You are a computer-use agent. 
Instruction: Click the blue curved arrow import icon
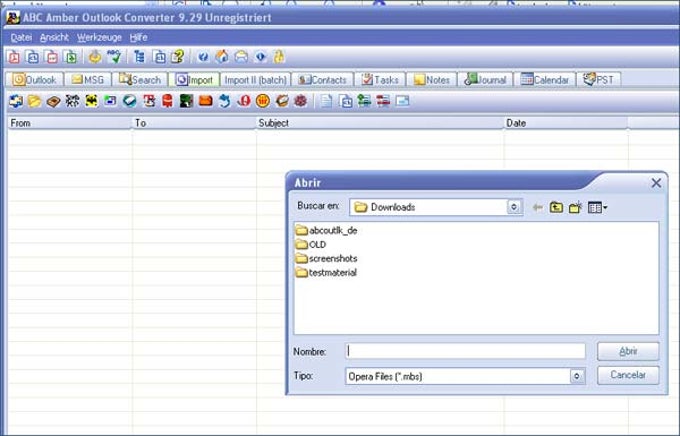click(x=225, y=101)
